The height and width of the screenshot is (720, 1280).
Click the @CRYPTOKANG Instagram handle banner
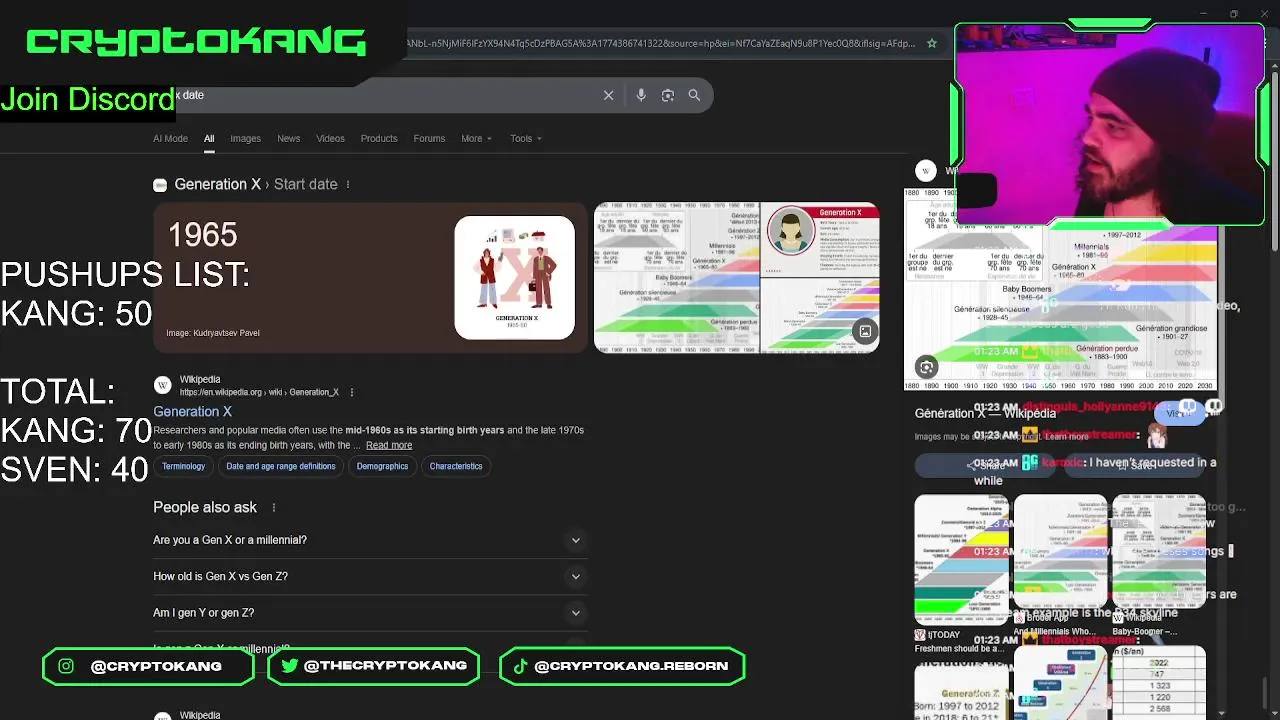[x=148, y=666]
